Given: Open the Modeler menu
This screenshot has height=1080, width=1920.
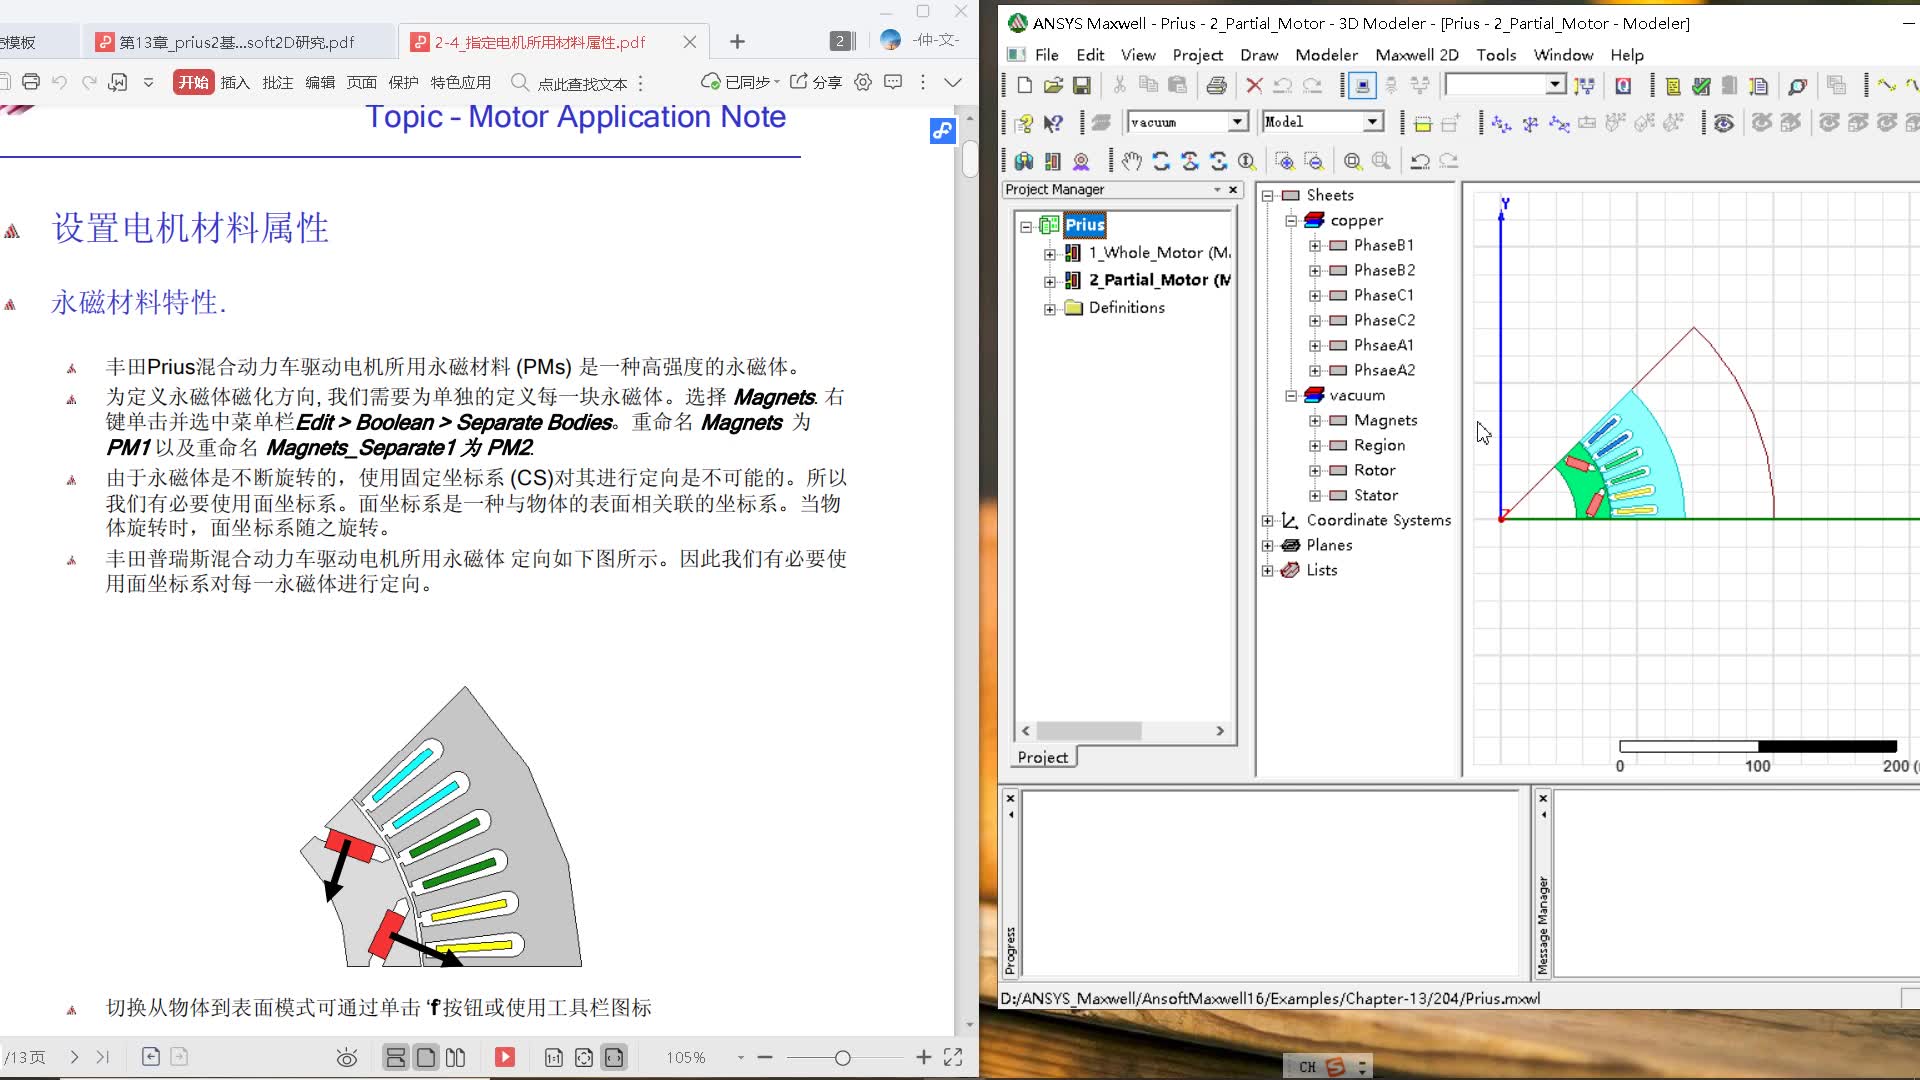Looking at the screenshot, I should [1326, 55].
